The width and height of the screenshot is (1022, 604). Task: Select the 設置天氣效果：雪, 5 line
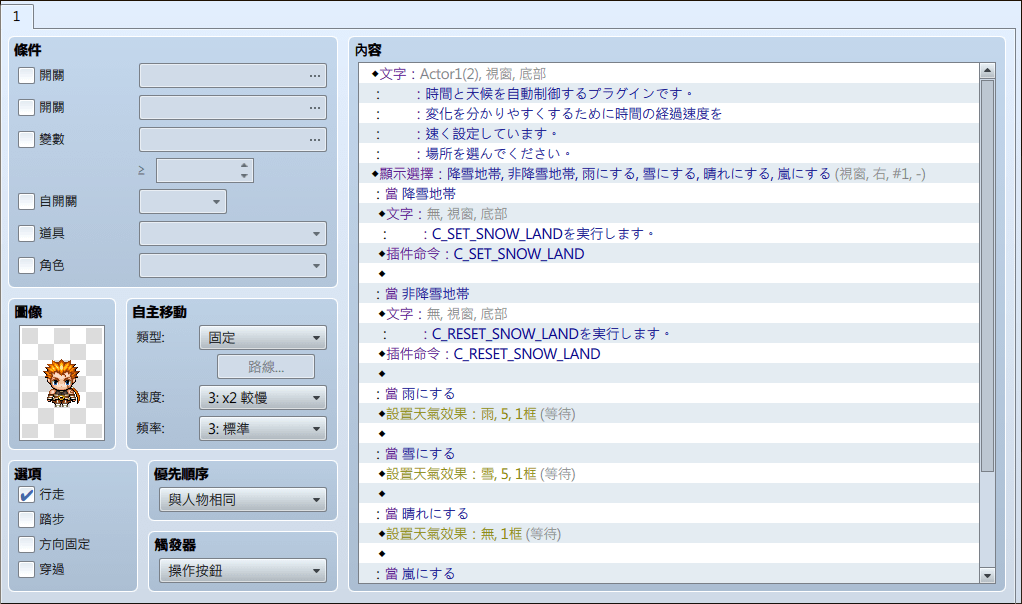(669, 474)
